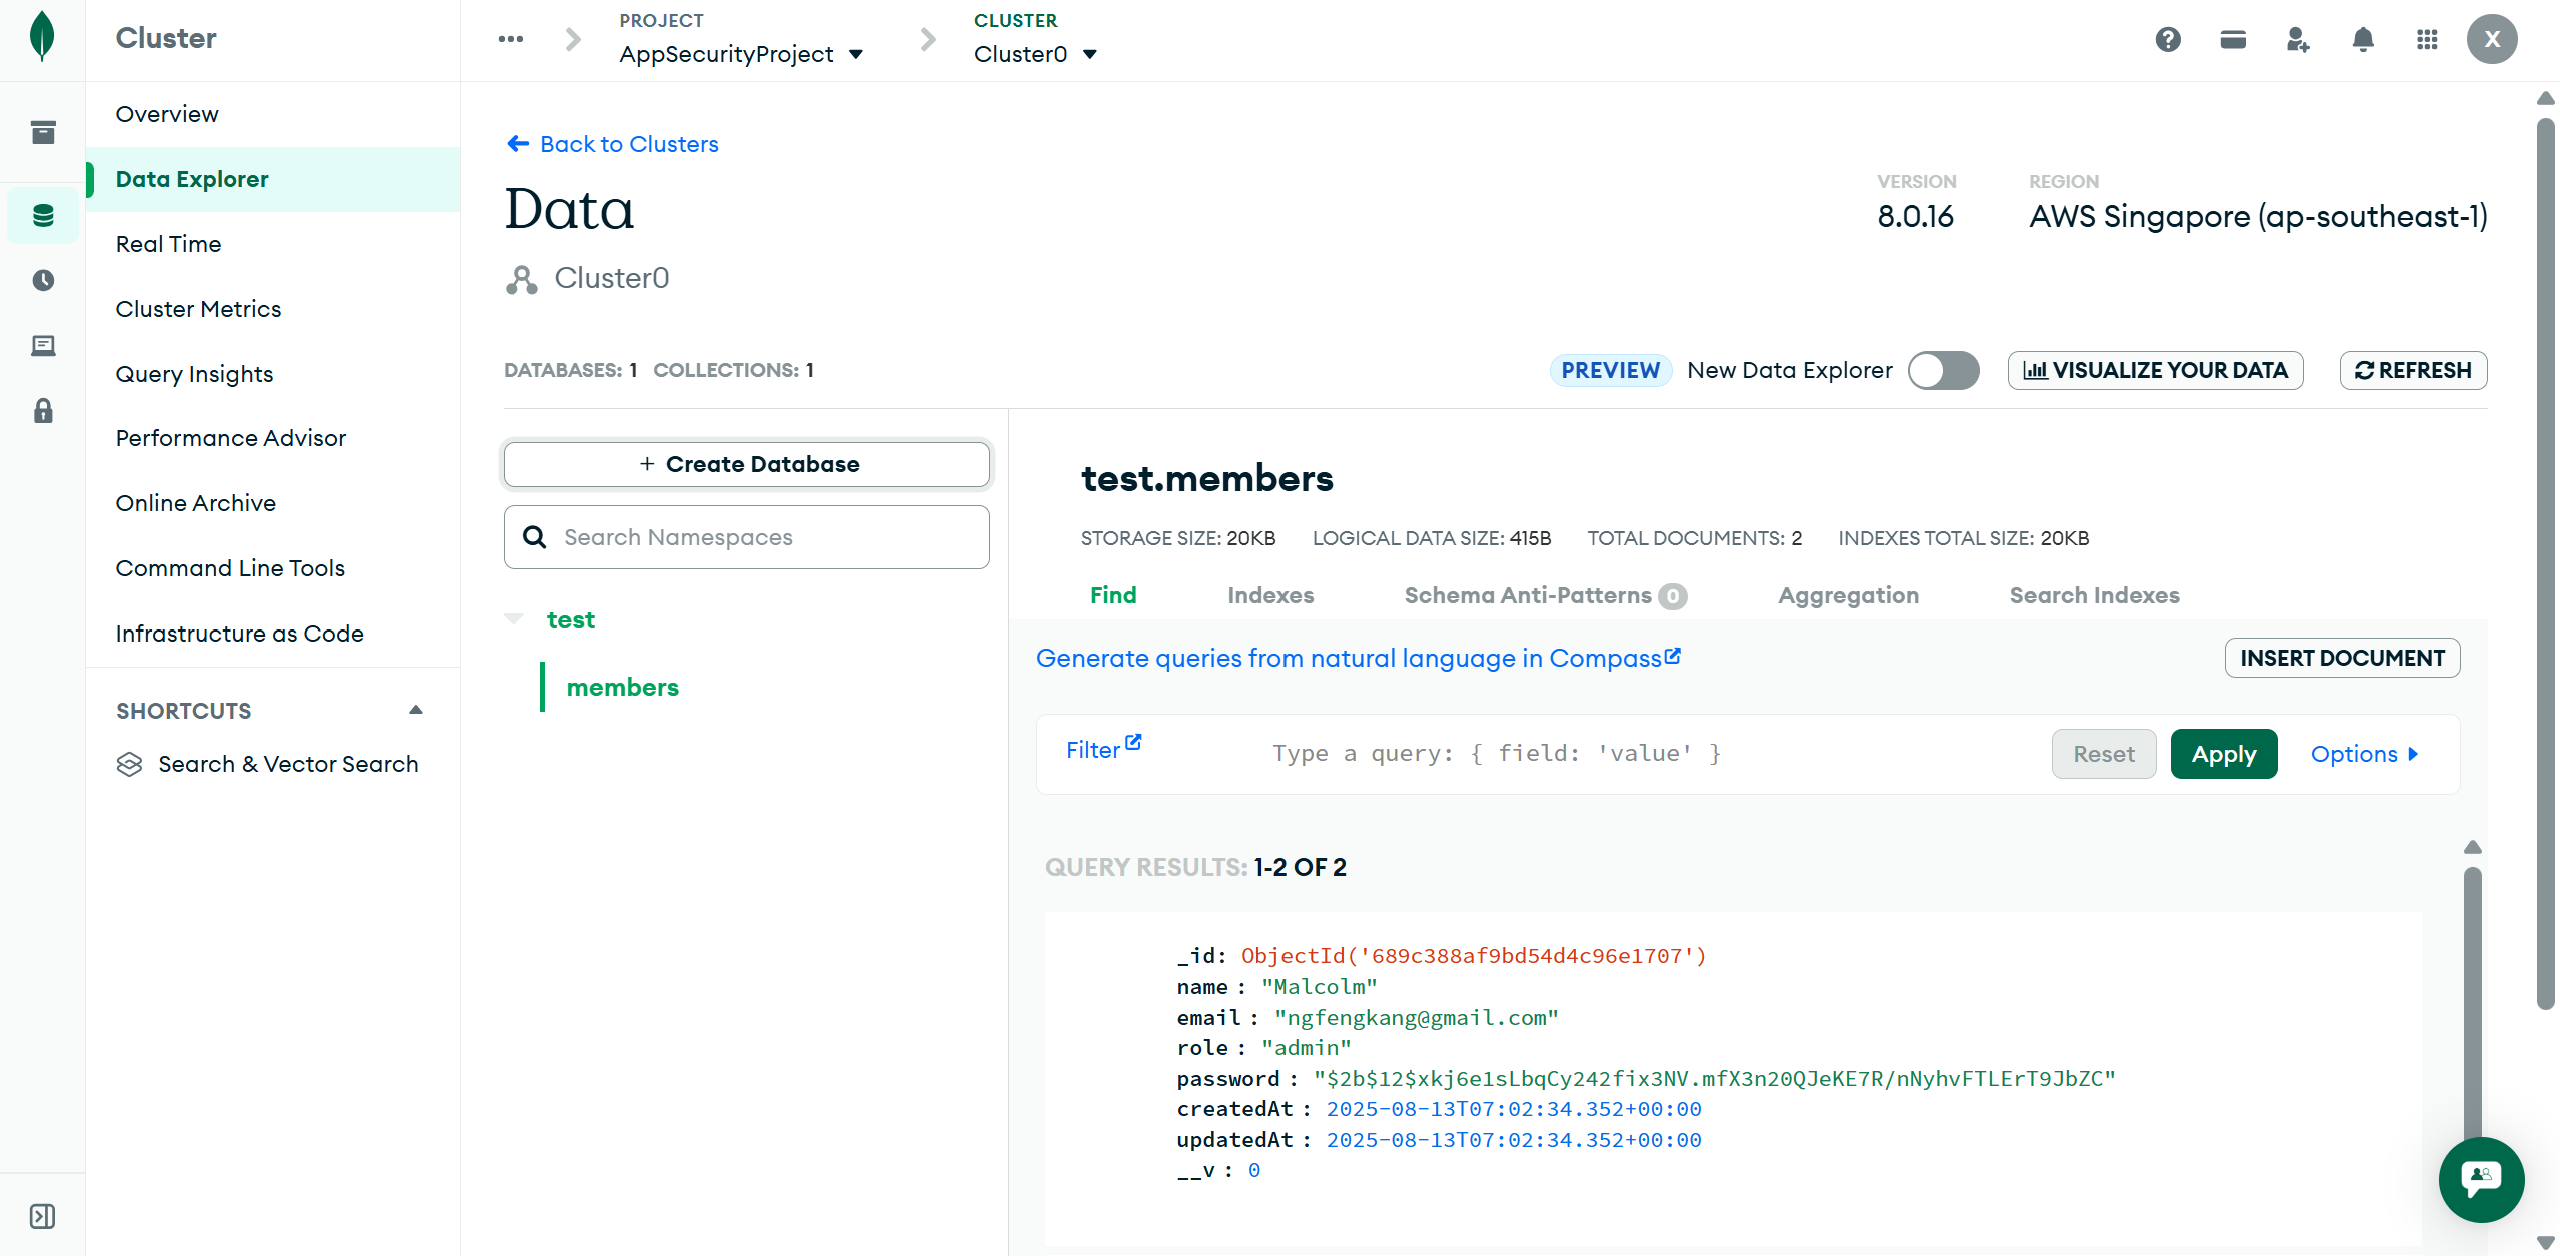Open the billing card icon

click(2233, 39)
